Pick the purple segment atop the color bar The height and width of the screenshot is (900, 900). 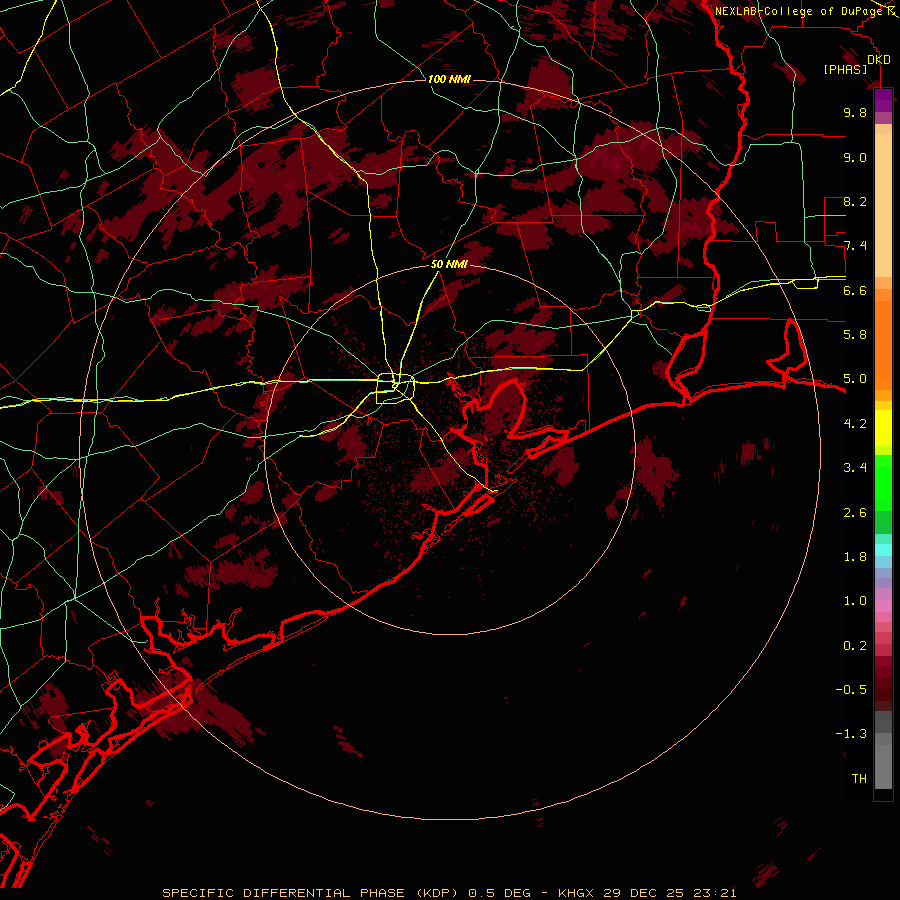click(x=883, y=100)
